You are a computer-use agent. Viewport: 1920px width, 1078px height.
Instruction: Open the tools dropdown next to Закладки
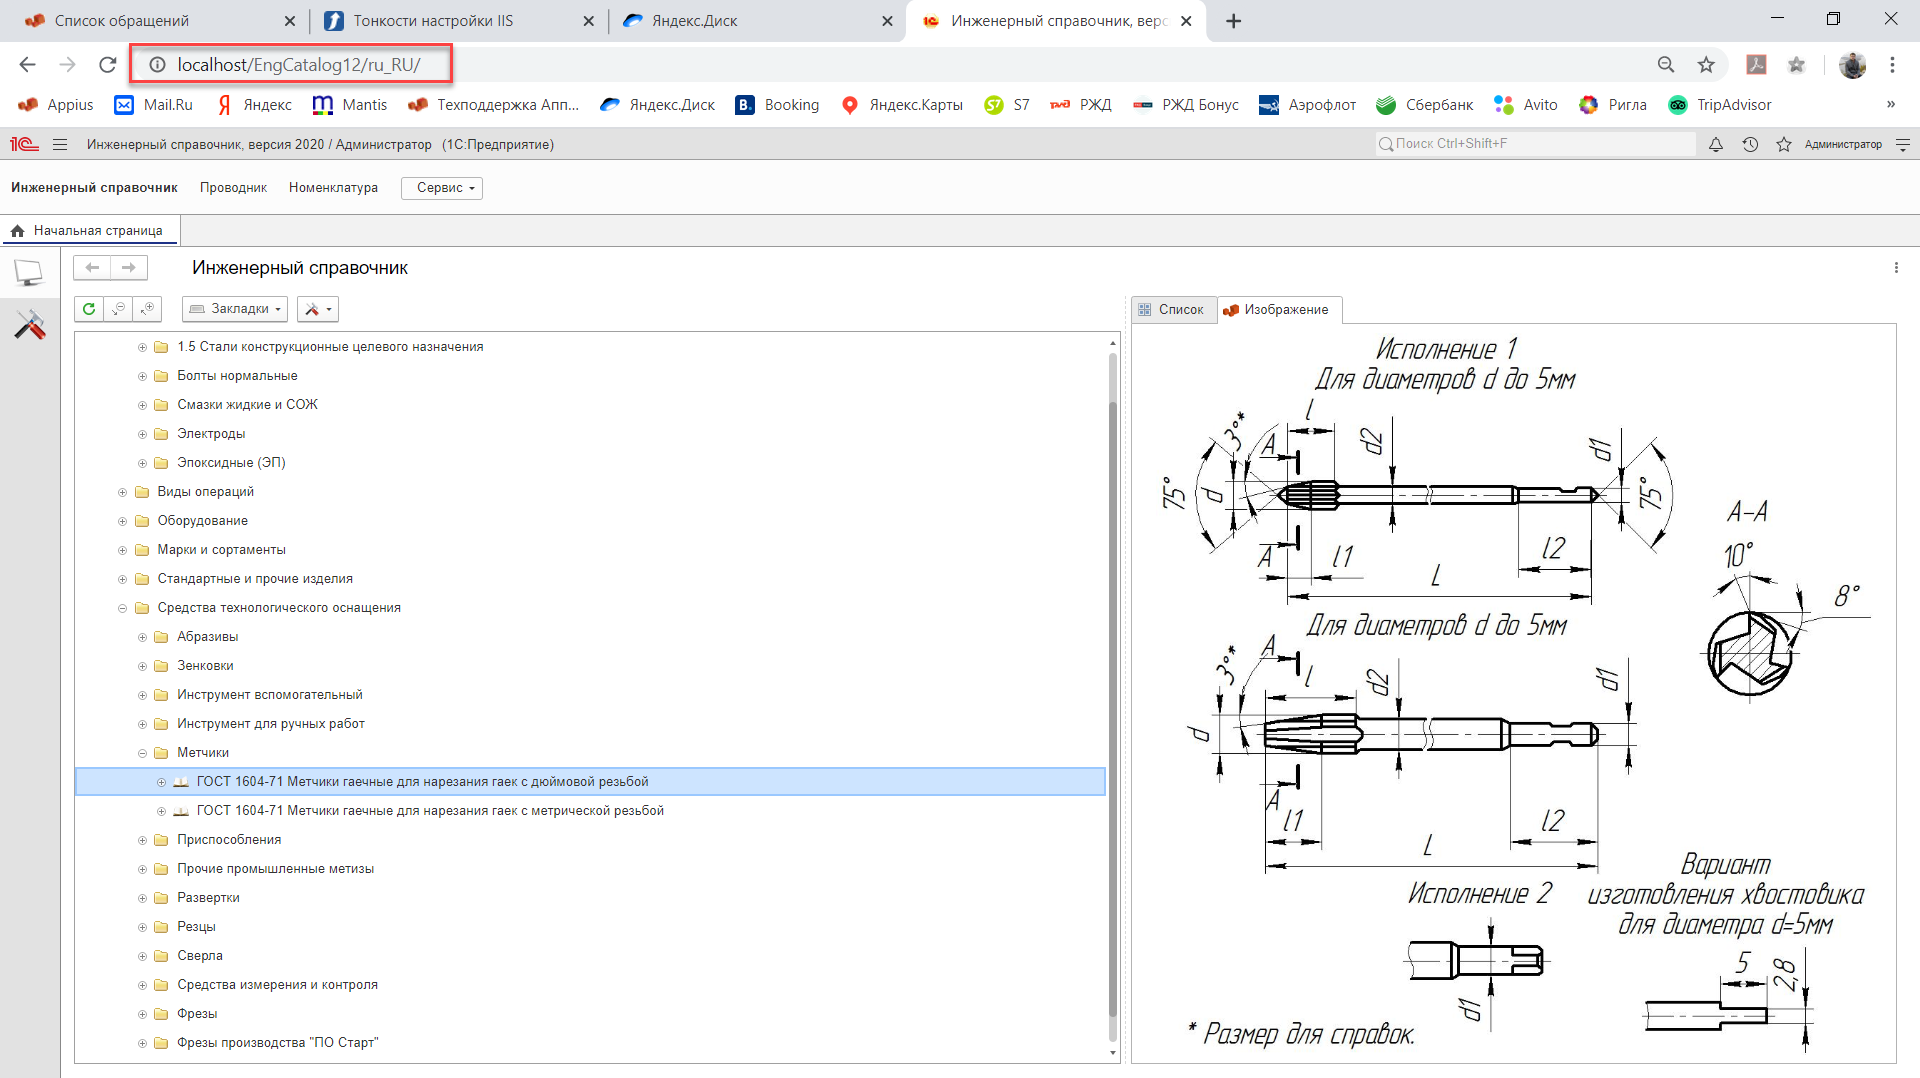point(318,309)
